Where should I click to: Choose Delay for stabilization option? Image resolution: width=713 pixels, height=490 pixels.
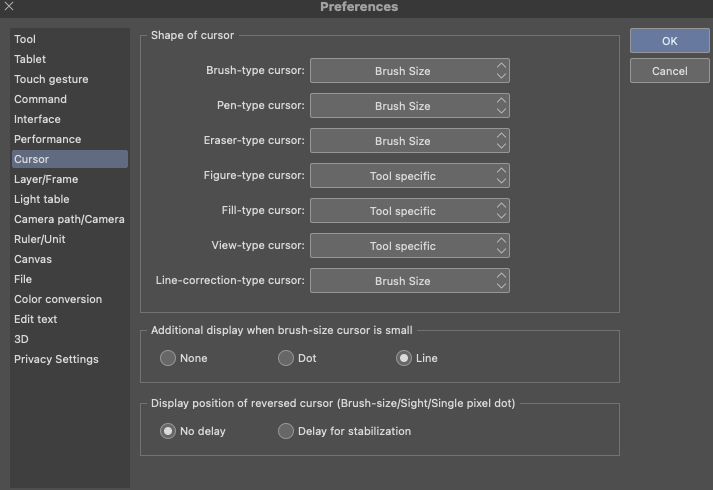click(x=286, y=431)
